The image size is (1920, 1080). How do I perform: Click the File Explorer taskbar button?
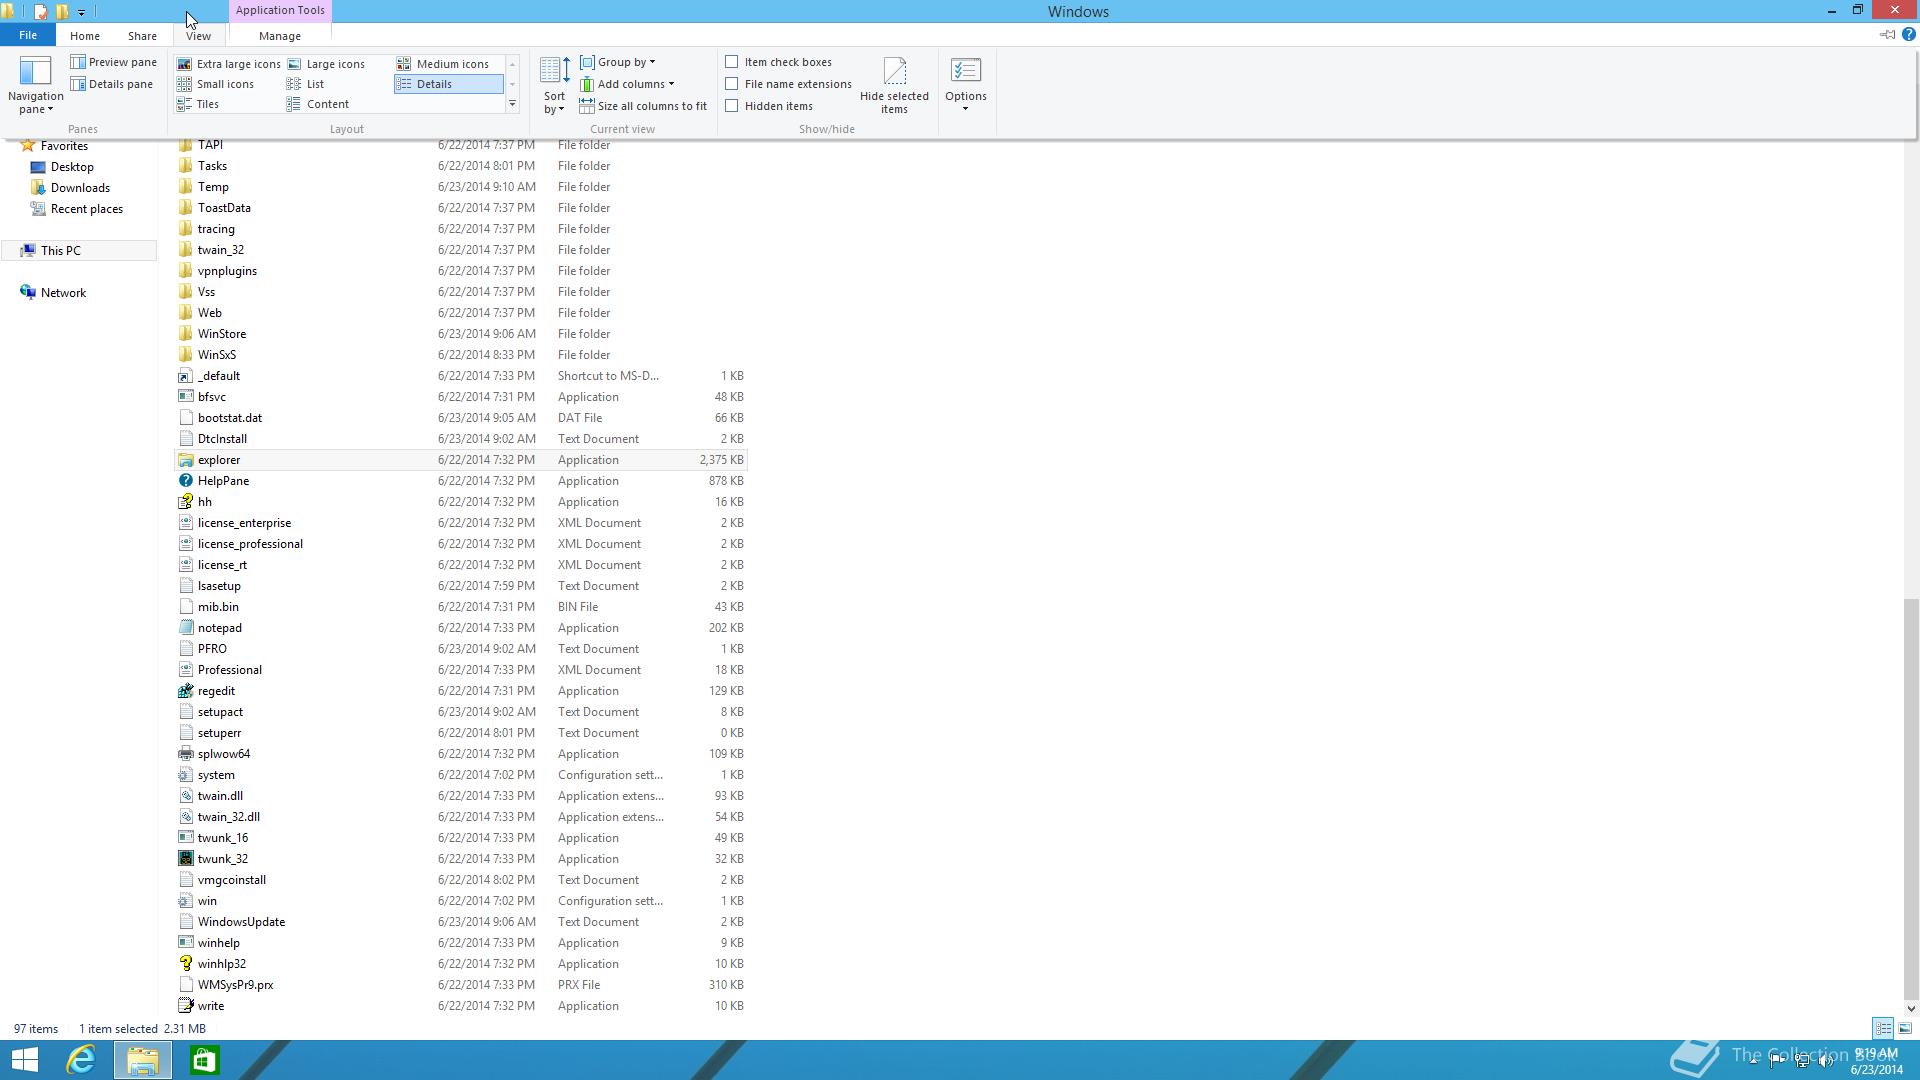(142, 1060)
